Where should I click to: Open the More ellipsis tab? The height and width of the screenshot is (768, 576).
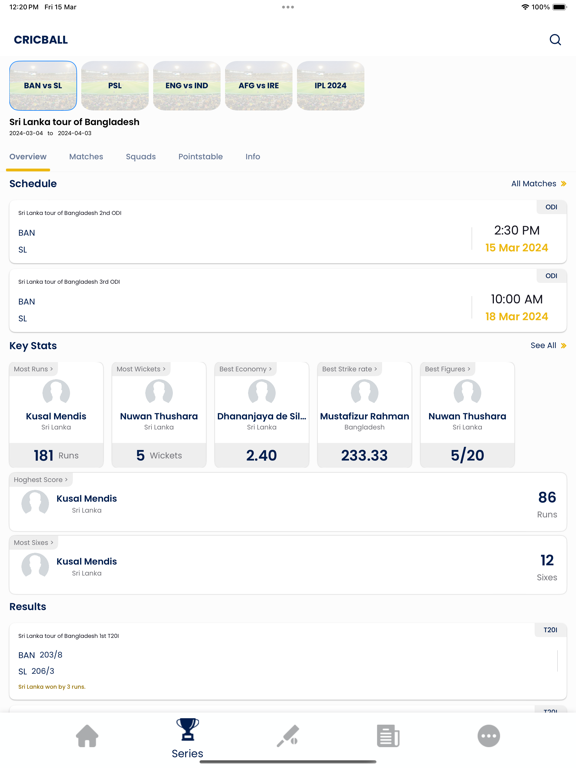click(488, 736)
